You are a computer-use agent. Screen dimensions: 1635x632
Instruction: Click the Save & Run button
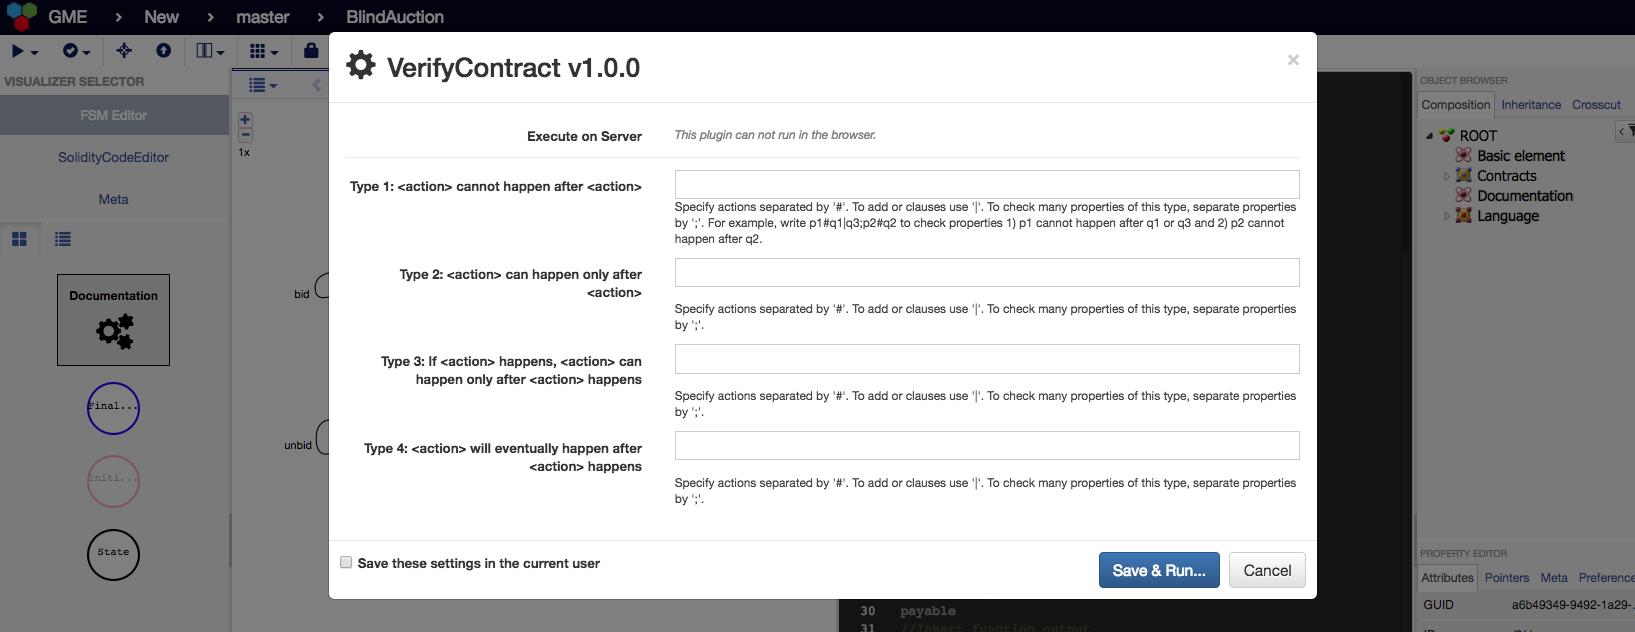1159,570
